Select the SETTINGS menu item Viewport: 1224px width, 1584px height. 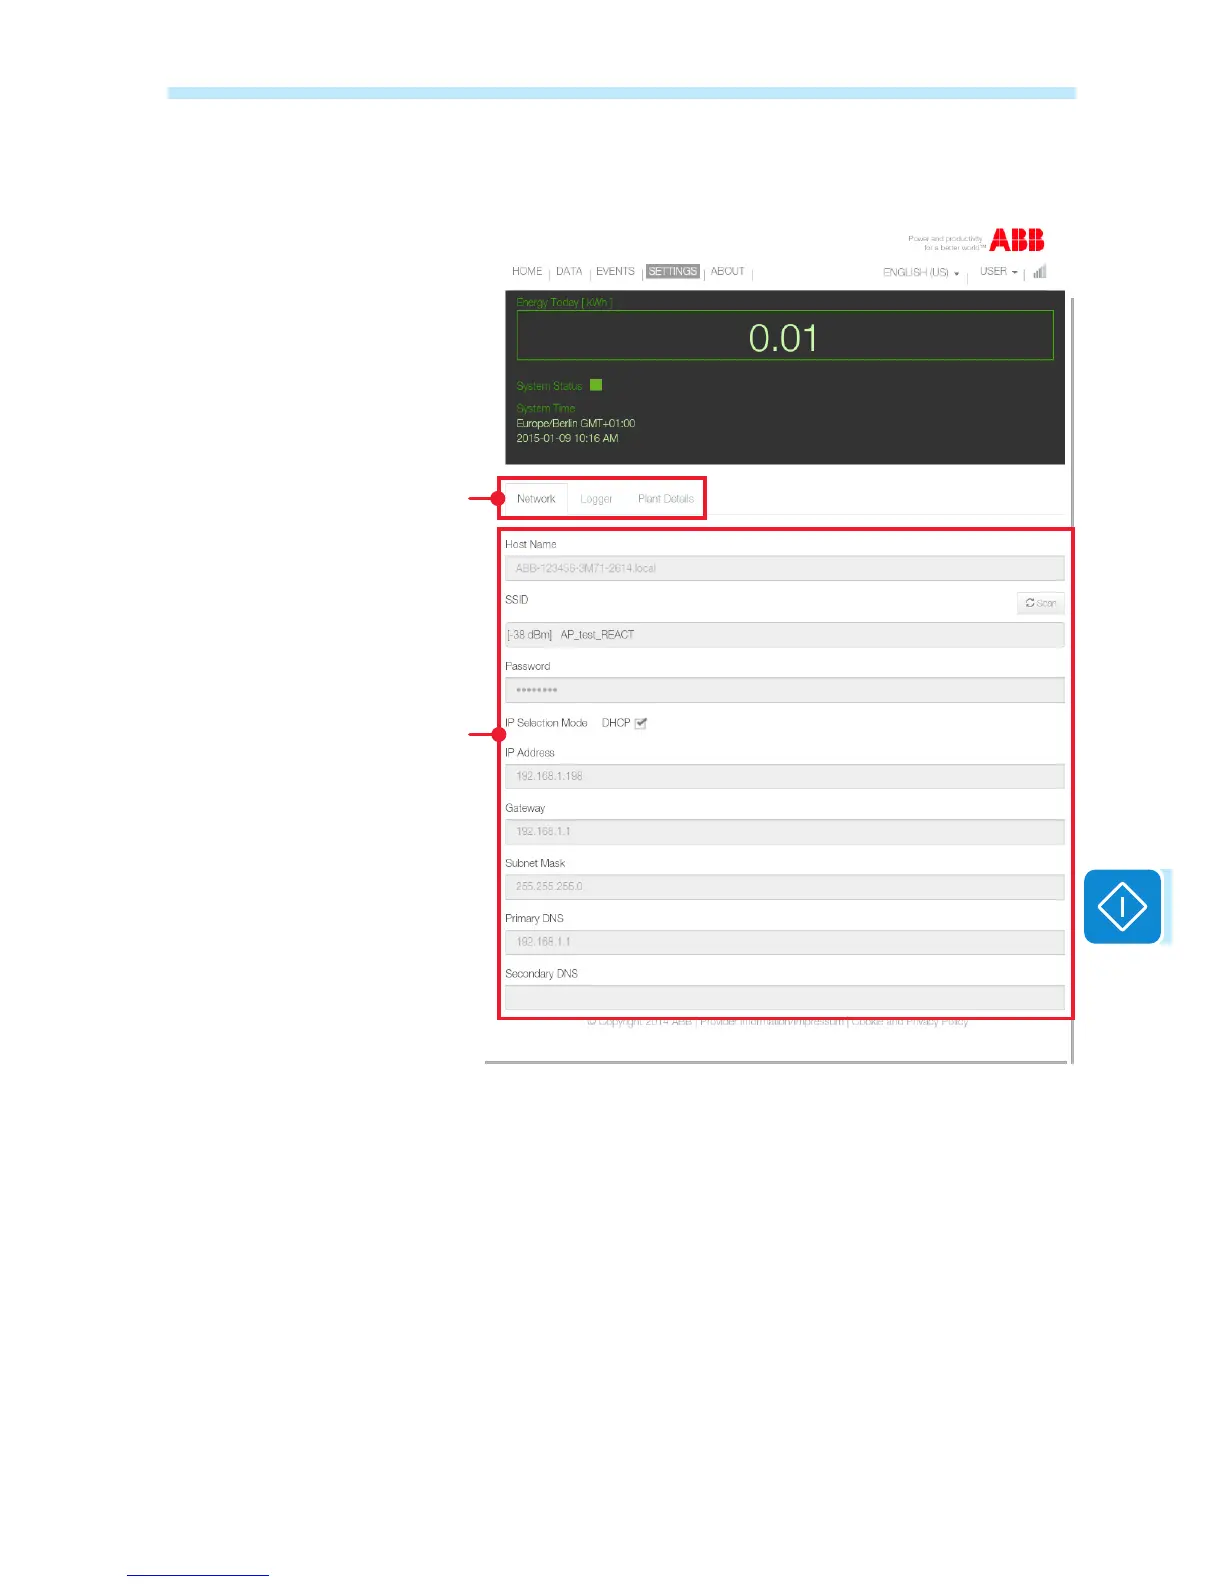tap(672, 271)
